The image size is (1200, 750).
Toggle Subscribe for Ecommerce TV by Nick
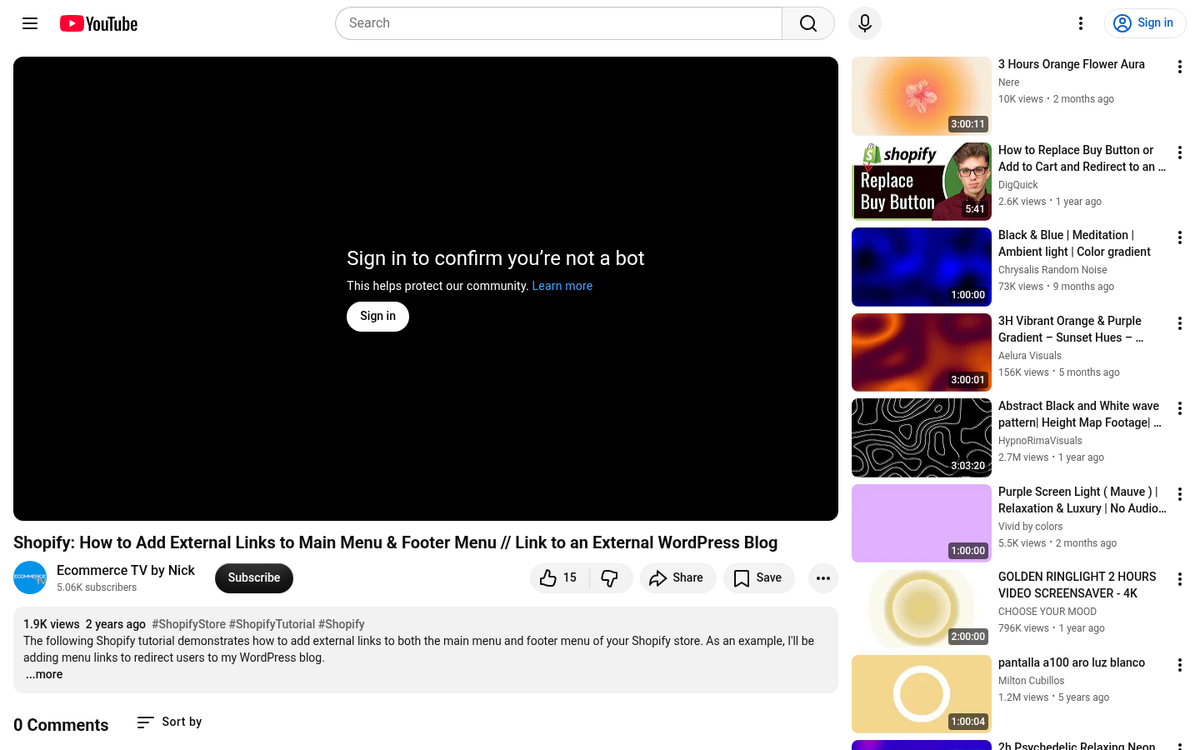(x=253, y=578)
